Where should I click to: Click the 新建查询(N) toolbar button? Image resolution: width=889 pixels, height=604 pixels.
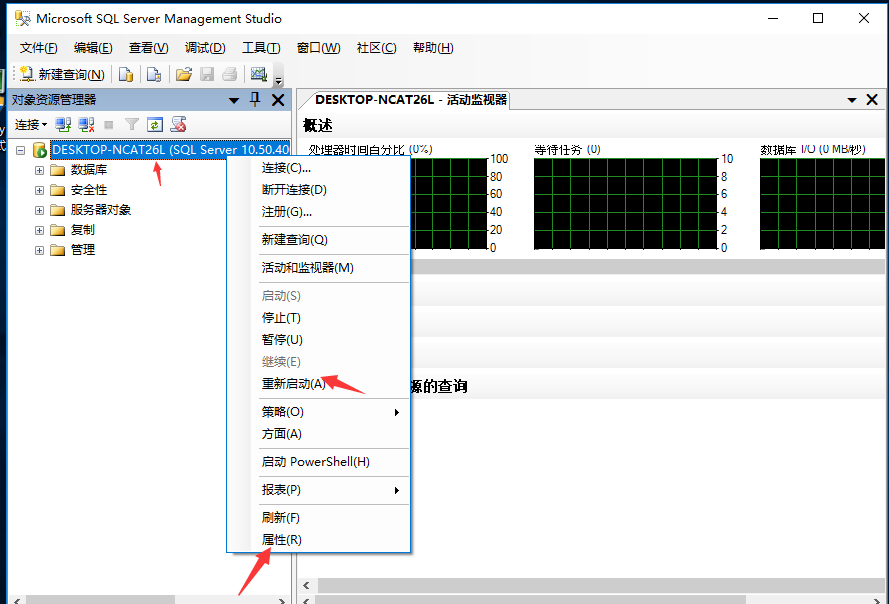(x=62, y=74)
